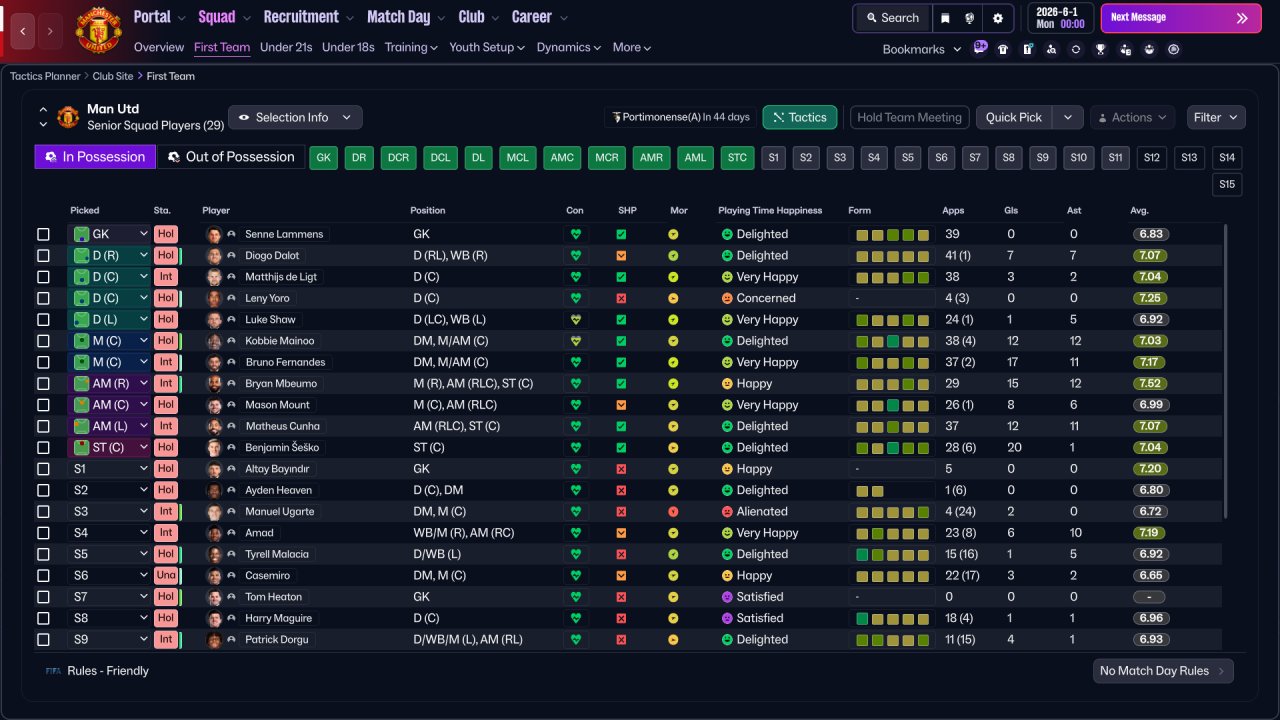The height and width of the screenshot is (720, 1280).
Task: Click the last bookmark icon on the right
Action: (x=1174, y=49)
